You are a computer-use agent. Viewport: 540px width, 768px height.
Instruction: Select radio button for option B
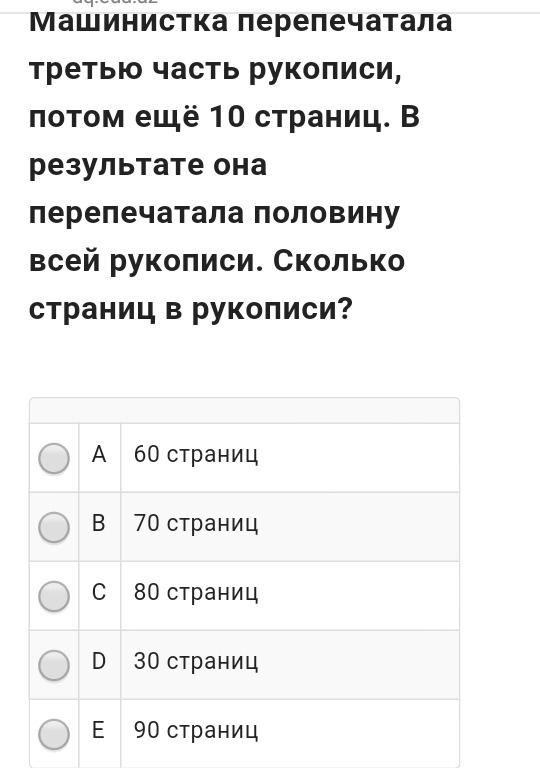(x=54, y=527)
